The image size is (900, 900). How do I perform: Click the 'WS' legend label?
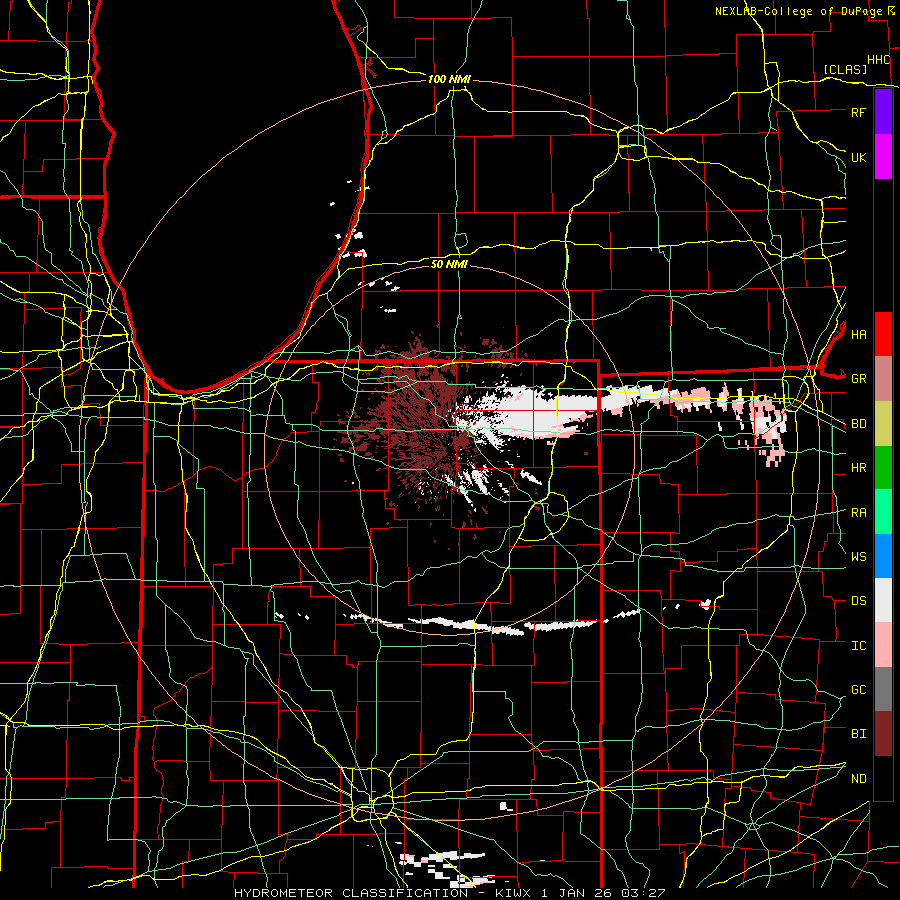point(858,557)
